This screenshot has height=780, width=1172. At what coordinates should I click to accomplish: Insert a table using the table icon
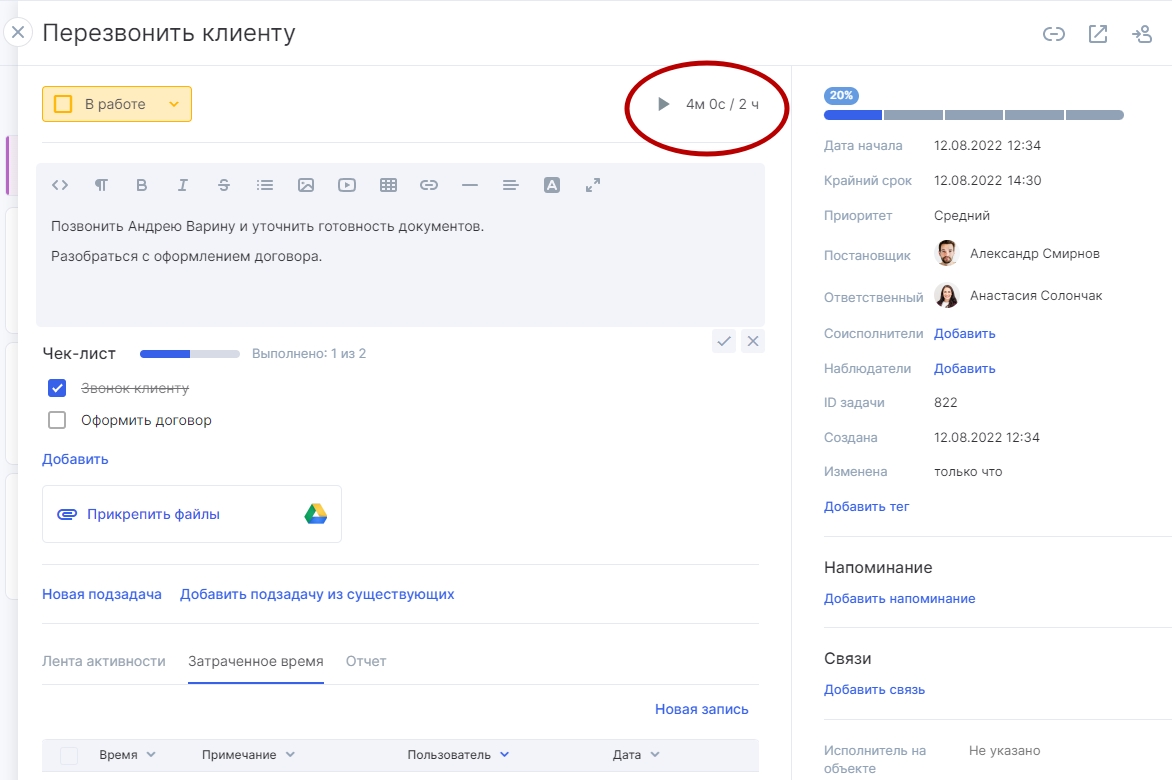point(388,185)
